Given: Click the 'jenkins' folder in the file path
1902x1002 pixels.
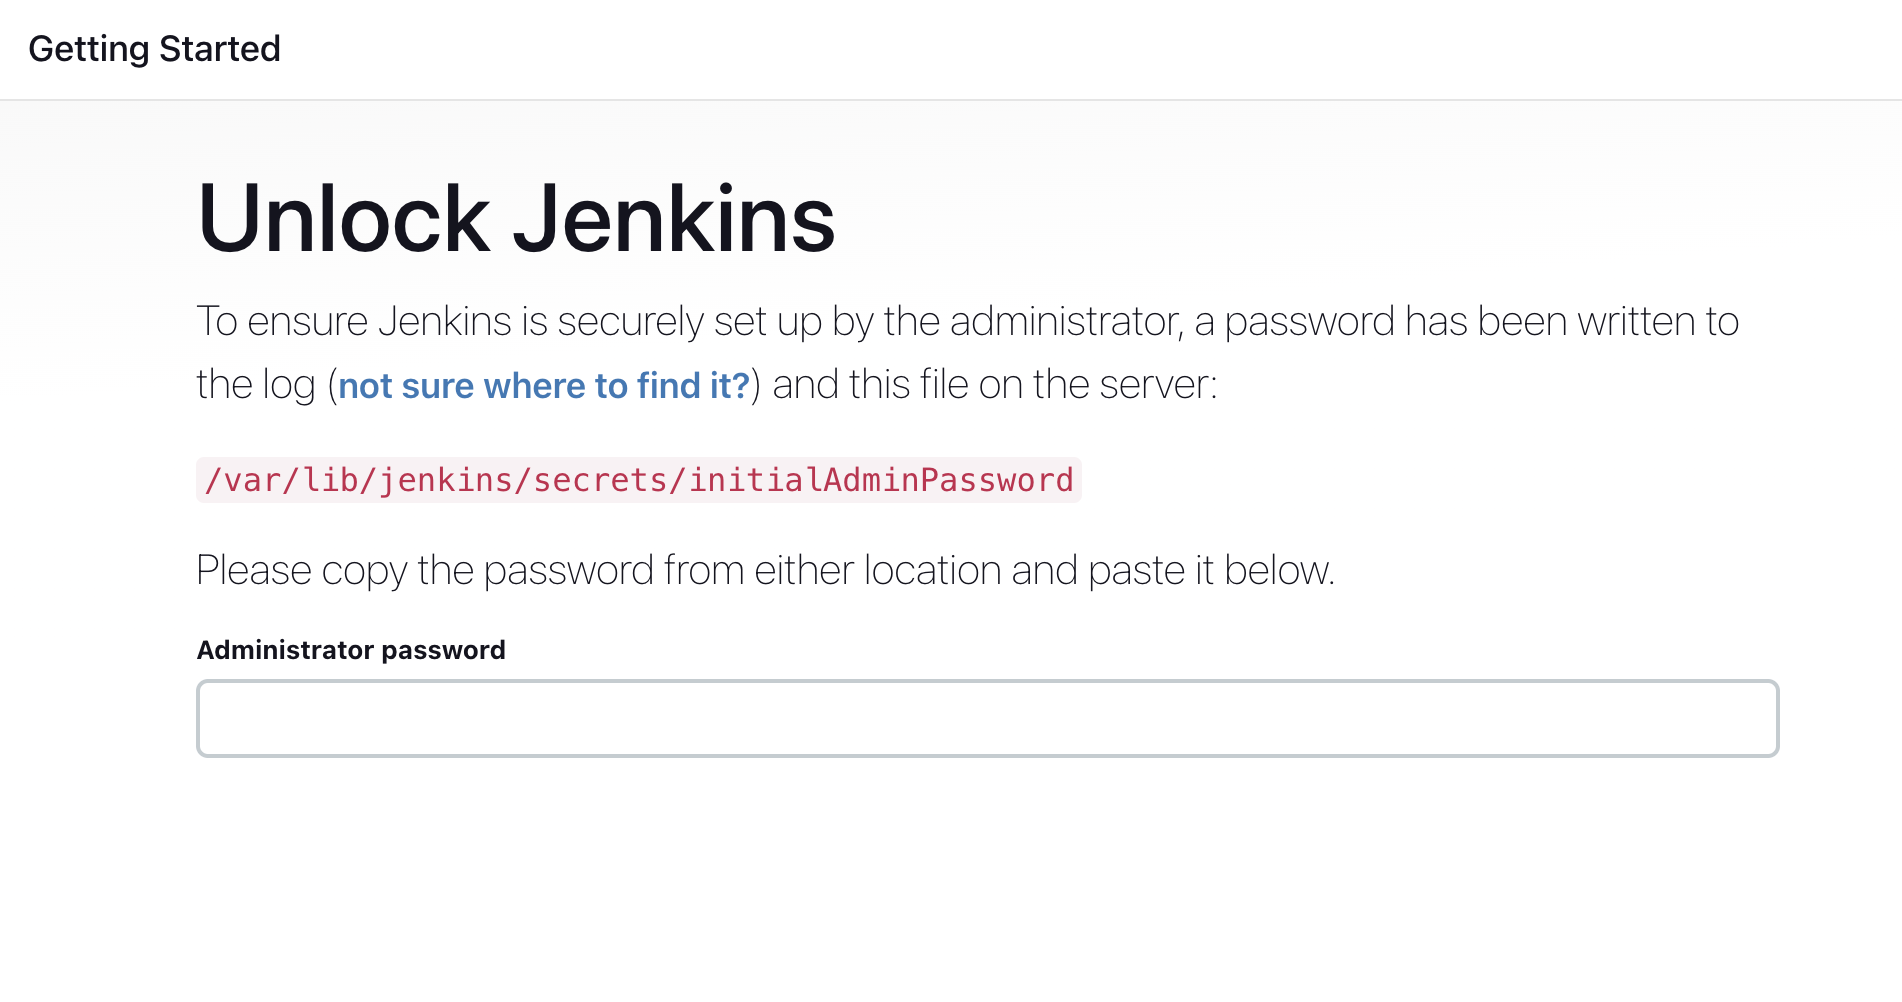Looking at the screenshot, I should (446, 480).
